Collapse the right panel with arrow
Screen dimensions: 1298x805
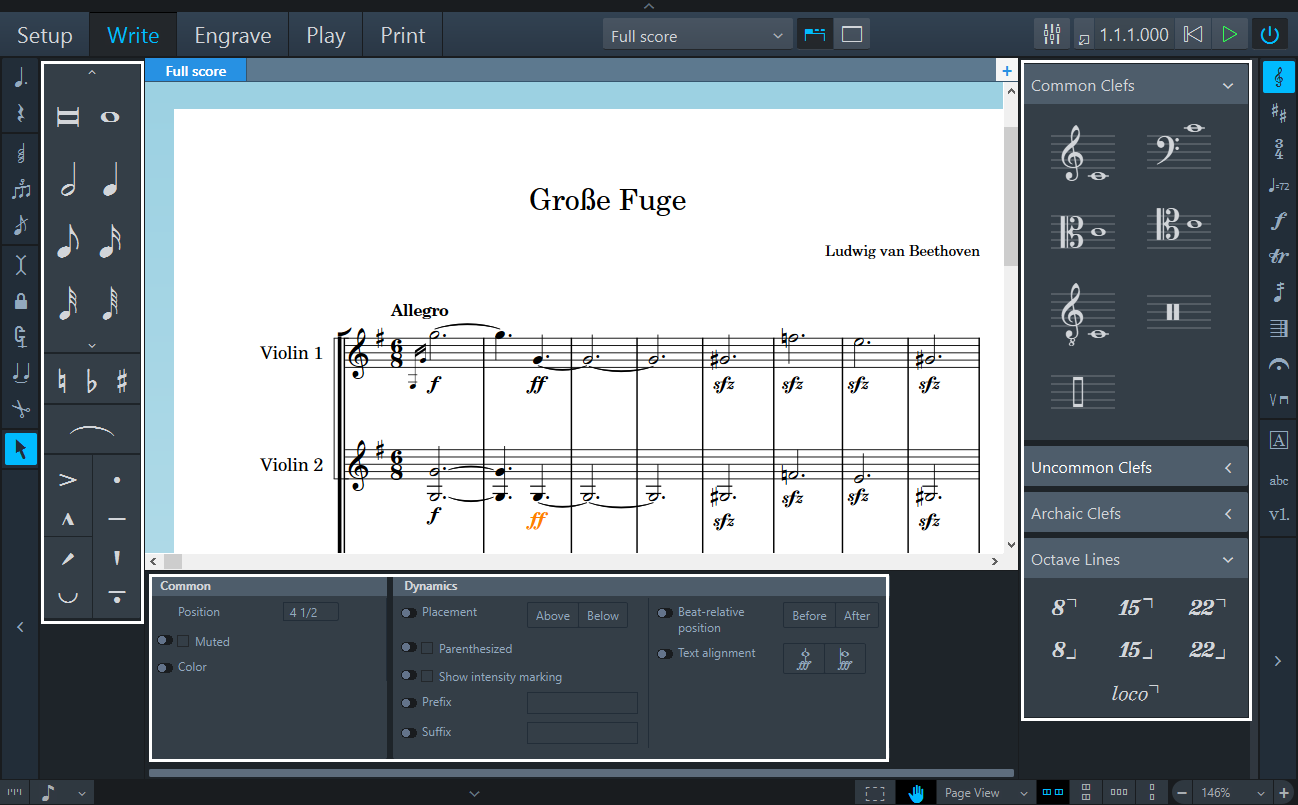coord(1277,661)
